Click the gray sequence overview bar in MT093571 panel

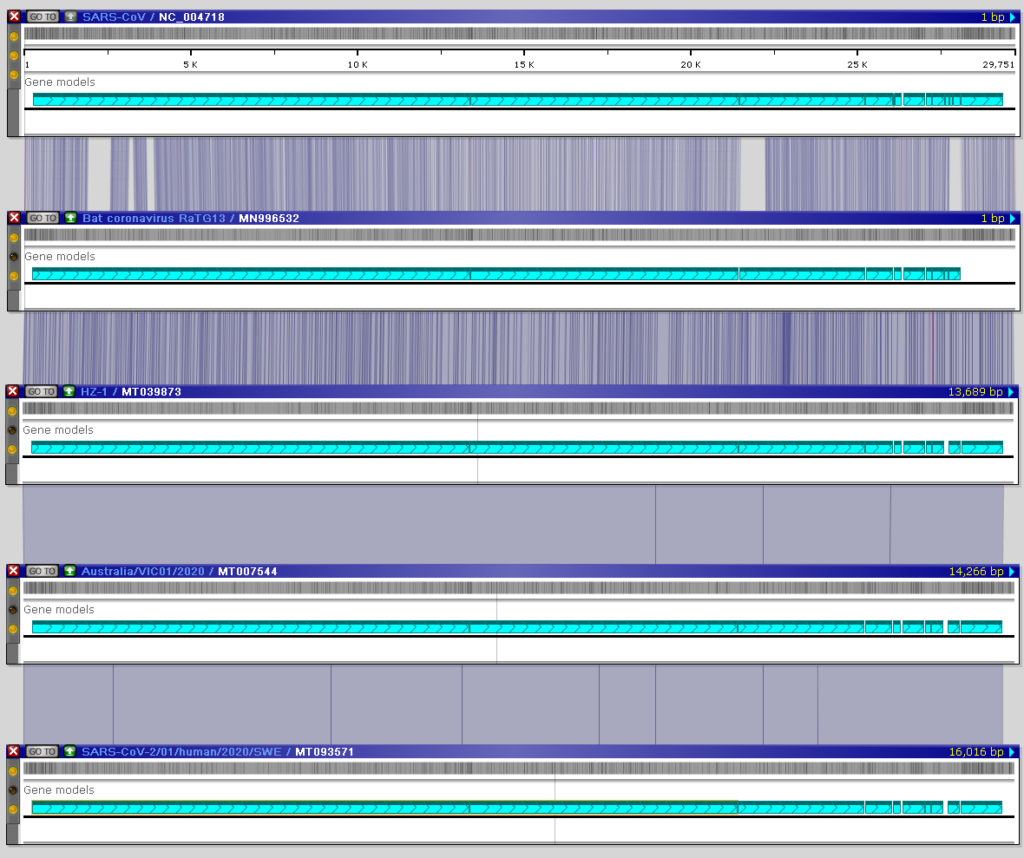tap(519, 768)
